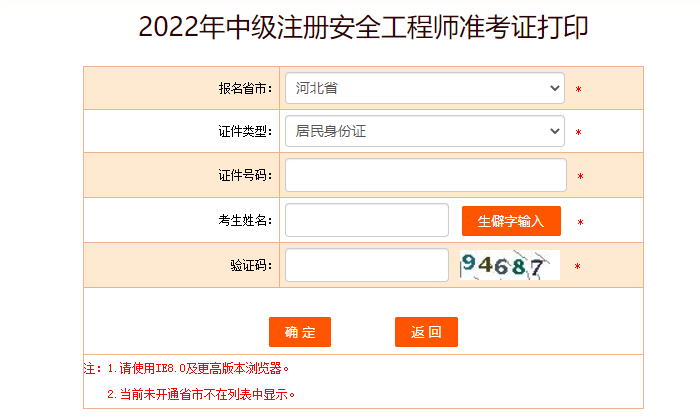700x420 pixels.
Task: Click the red asterisk next to 生僻字输入
Action: pos(580,222)
